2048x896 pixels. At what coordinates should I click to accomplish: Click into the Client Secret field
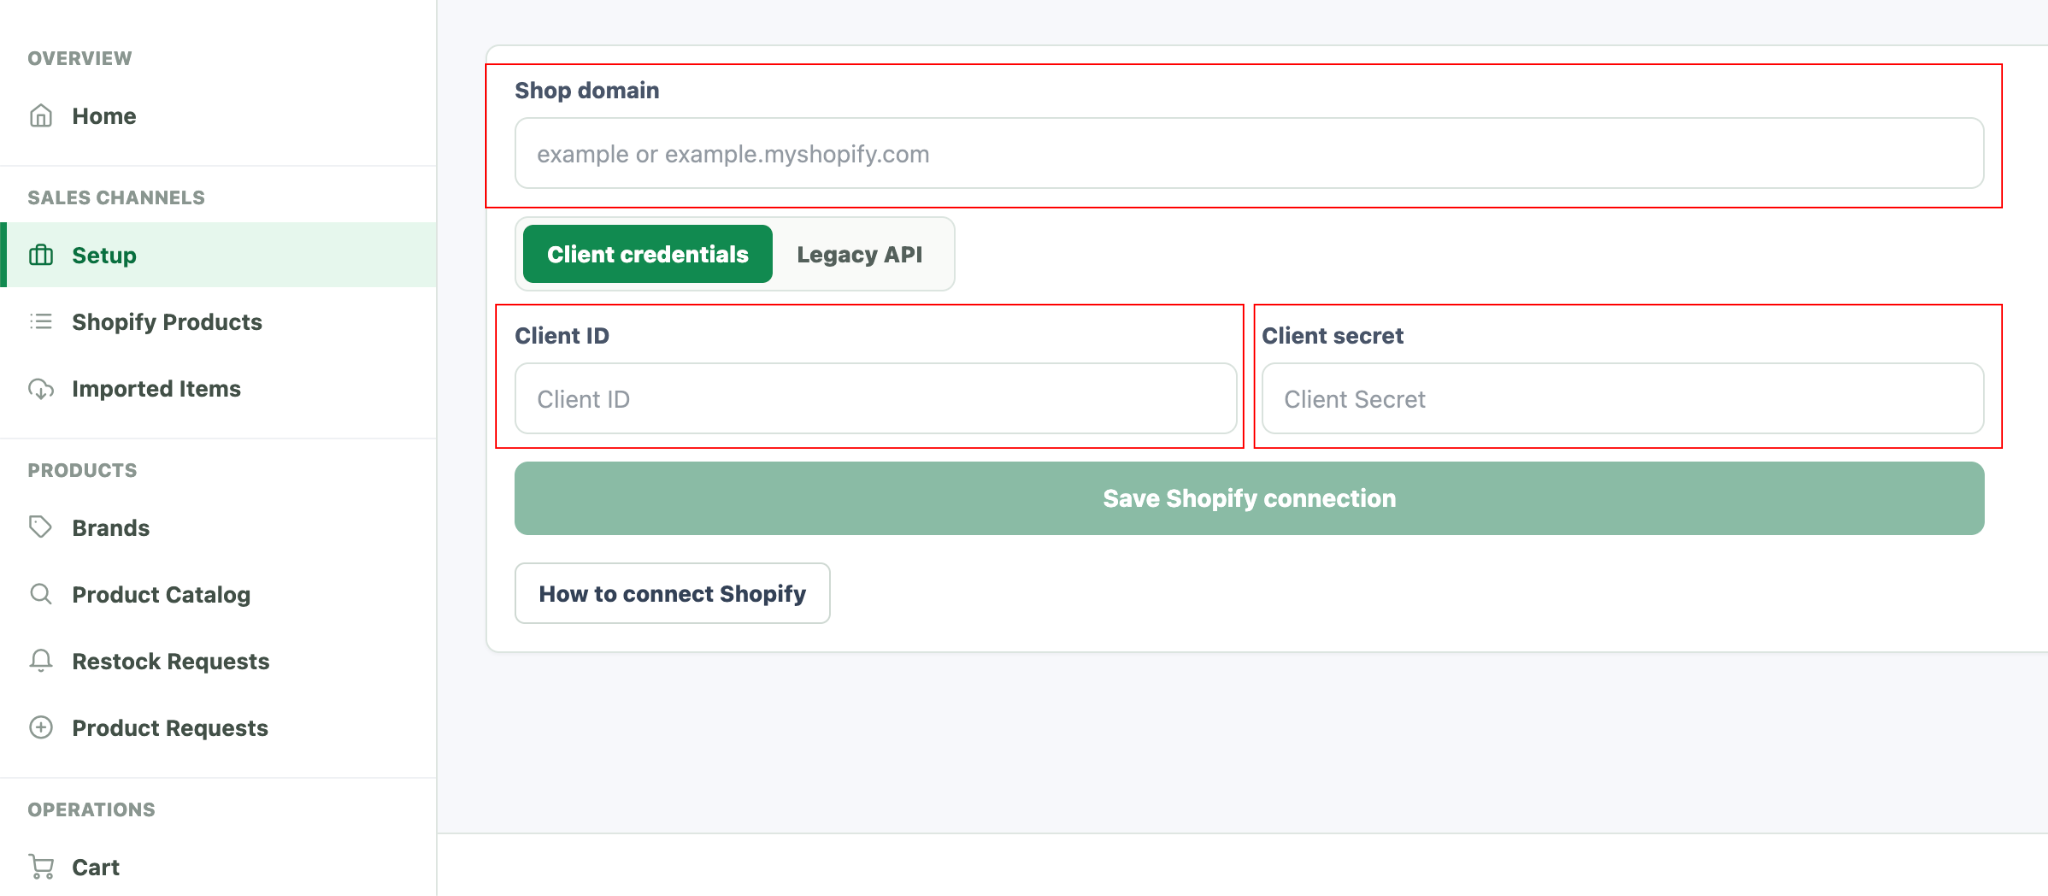(1623, 398)
